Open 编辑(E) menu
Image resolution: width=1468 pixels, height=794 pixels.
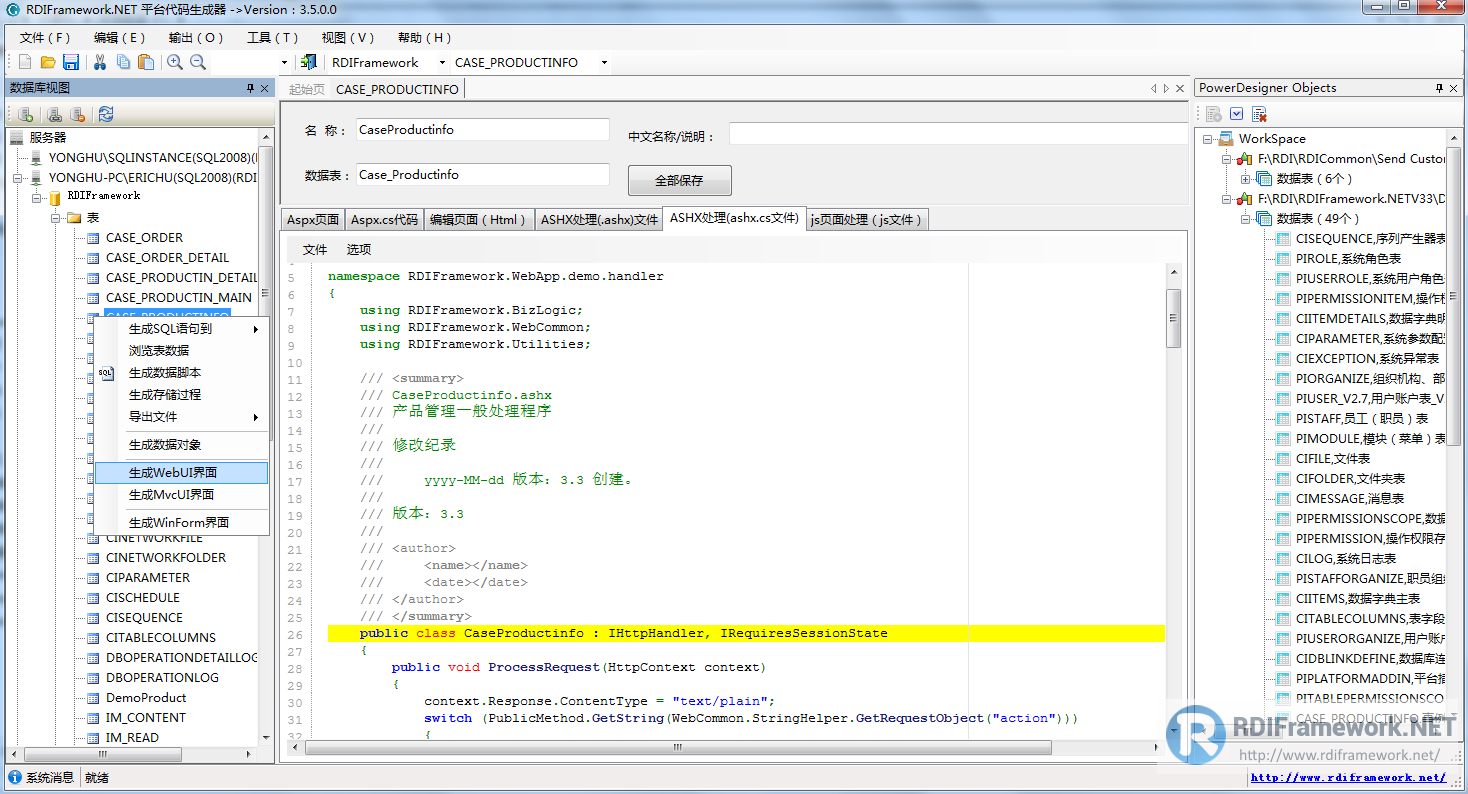pos(120,38)
